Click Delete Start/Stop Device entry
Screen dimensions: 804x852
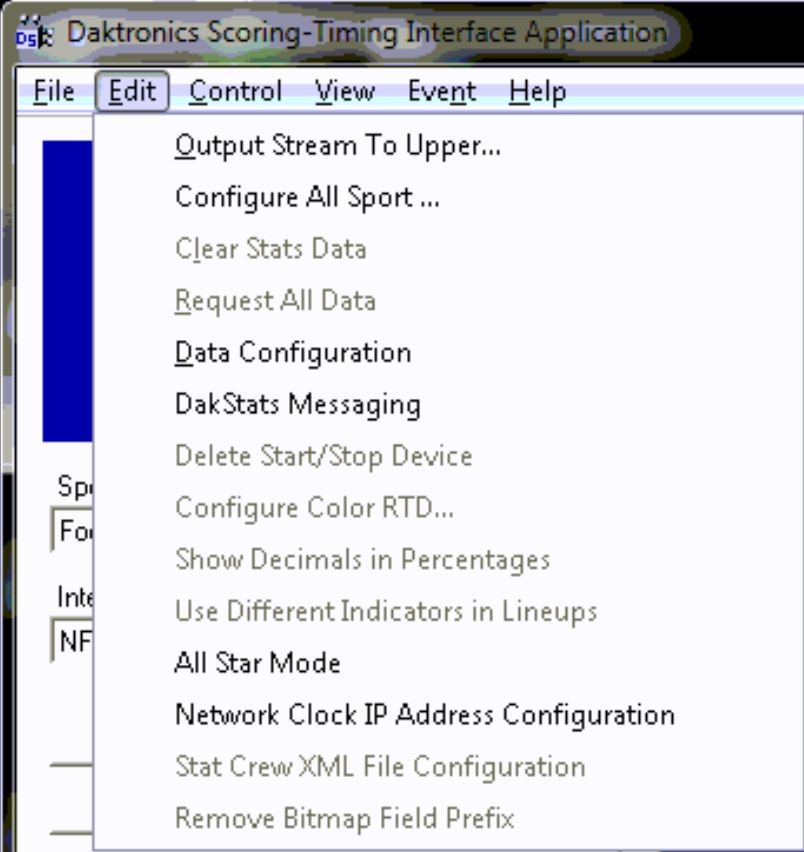323,456
